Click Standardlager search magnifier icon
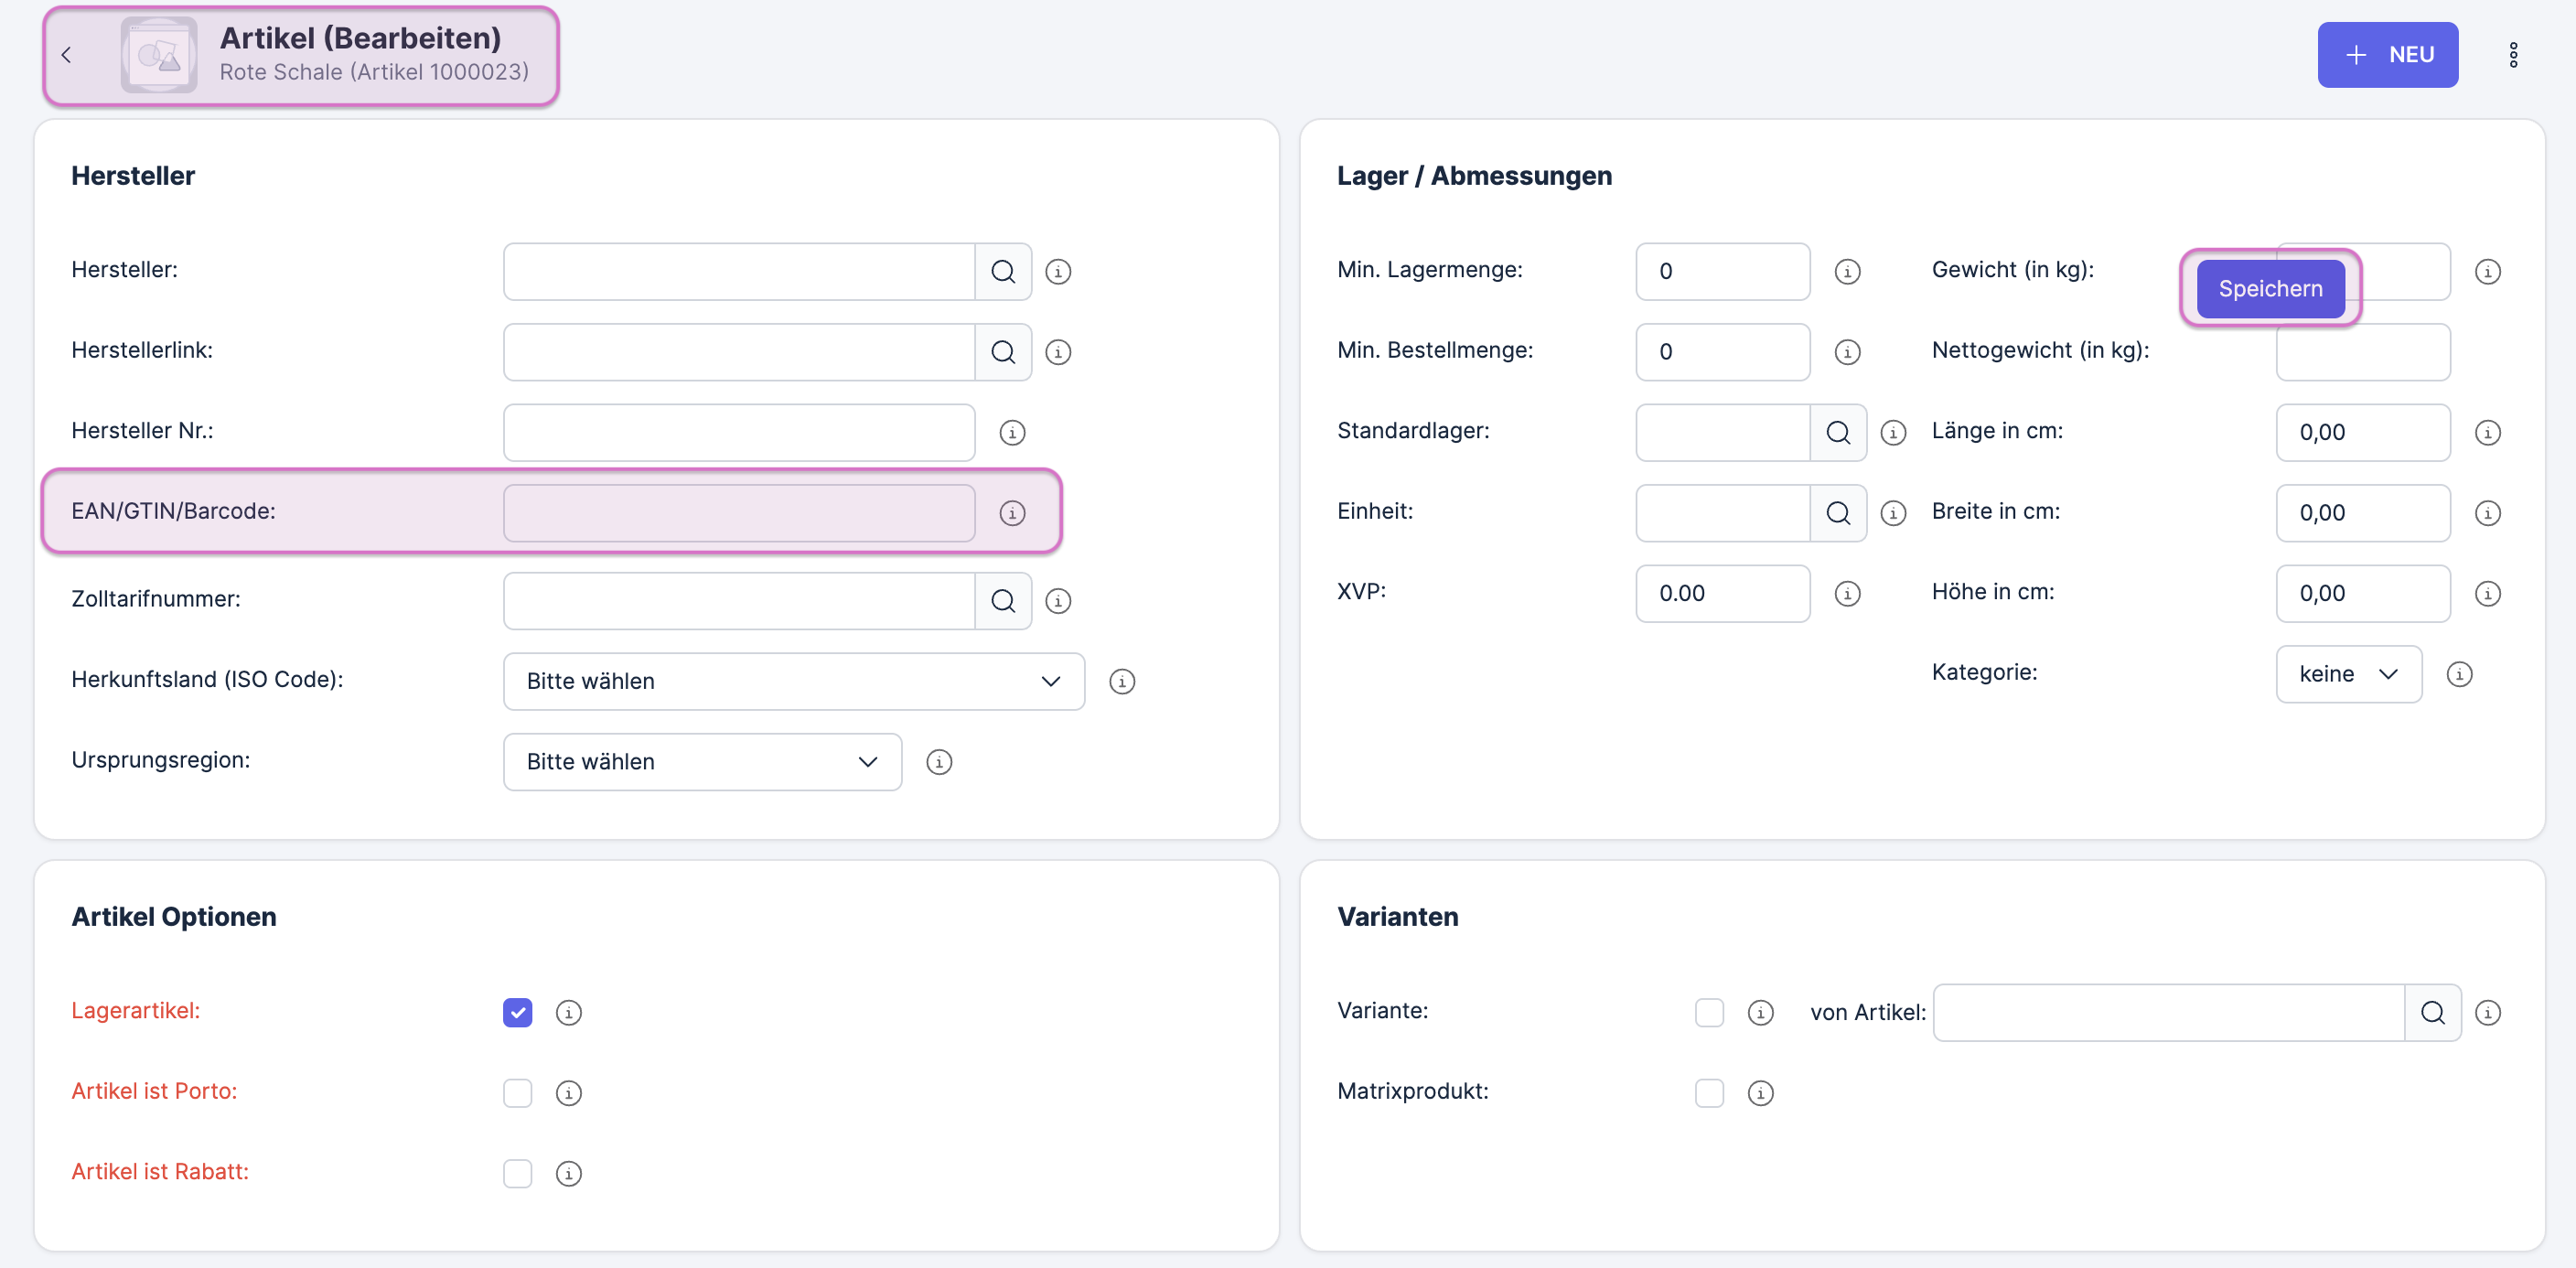The height and width of the screenshot is (1268, 2576). pyautogui.click(x=1838, y=432)
